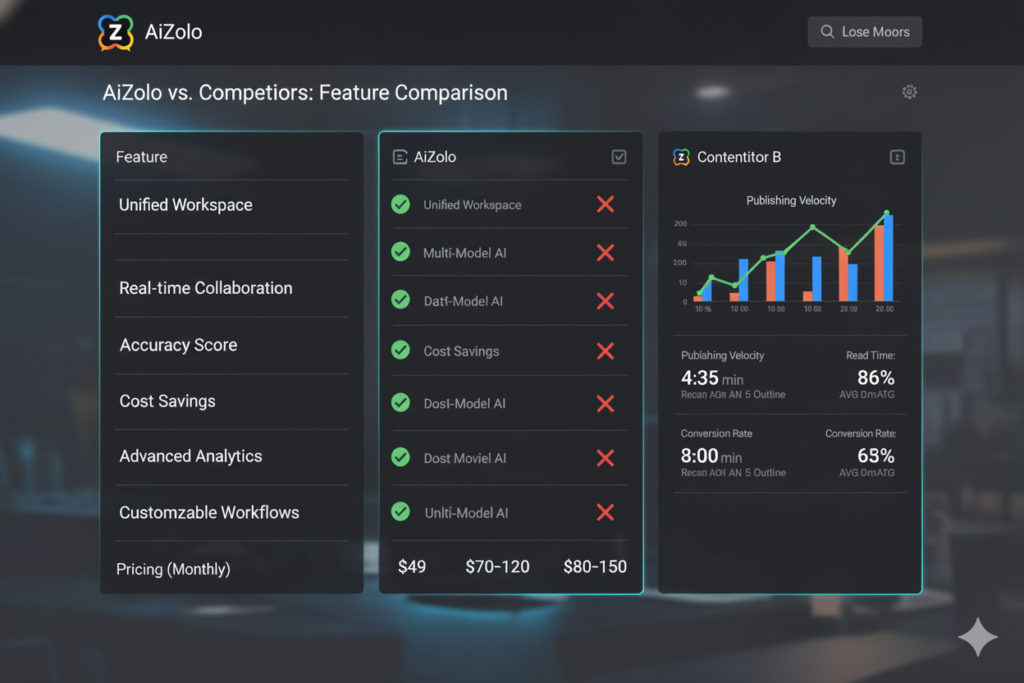Click the framed icon on the Contentitor B card

pos(897,156)
